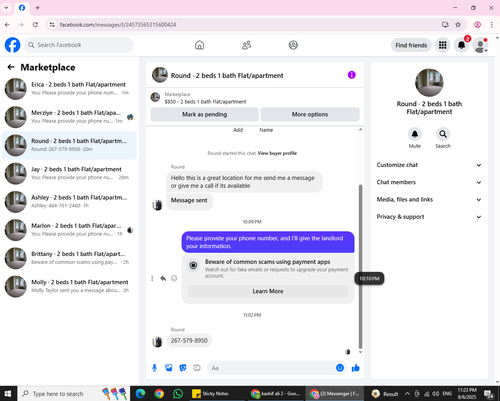Open Sticky Notes in taskbar
This screenshot has height=401, width=500.
point(210,394)
